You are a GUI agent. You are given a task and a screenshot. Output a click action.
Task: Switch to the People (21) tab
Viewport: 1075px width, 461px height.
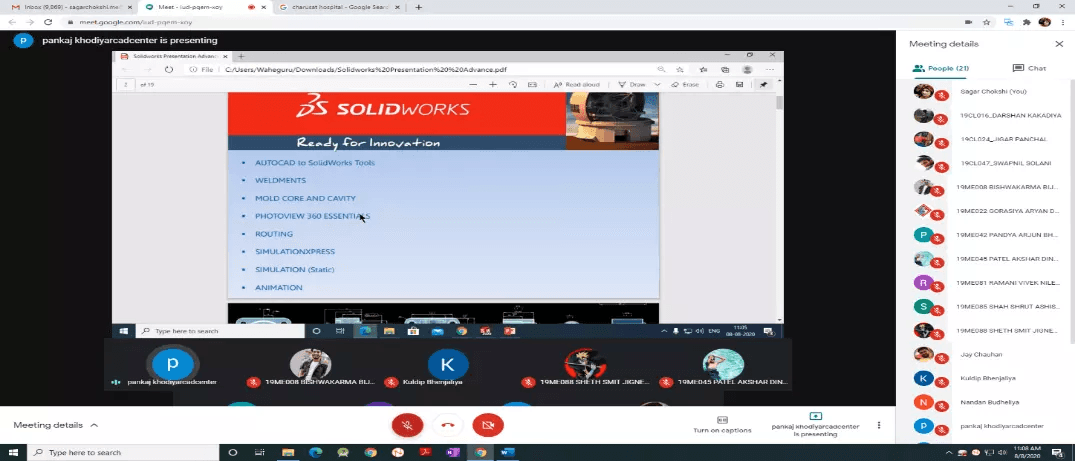941,69
